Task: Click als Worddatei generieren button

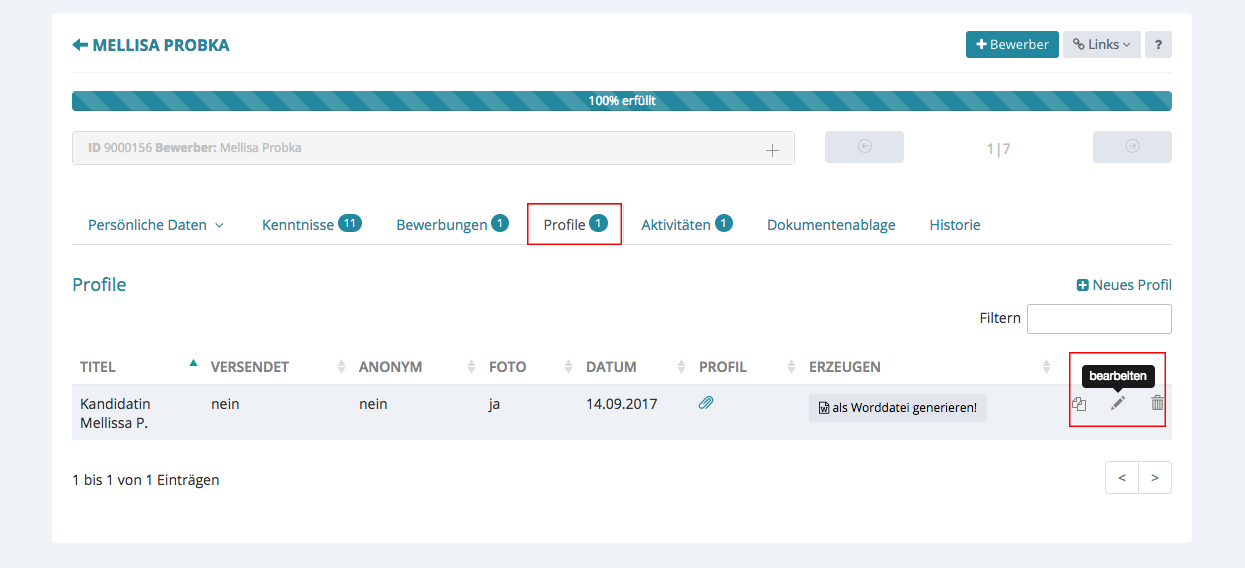Action: [x=897, y=408]
